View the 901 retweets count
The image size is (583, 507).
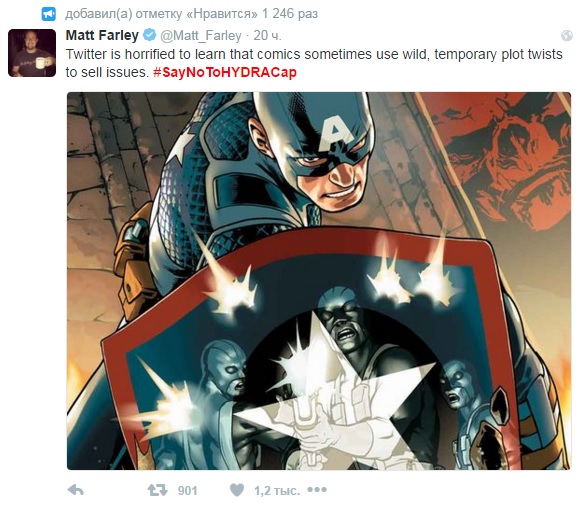pos(187,491)
